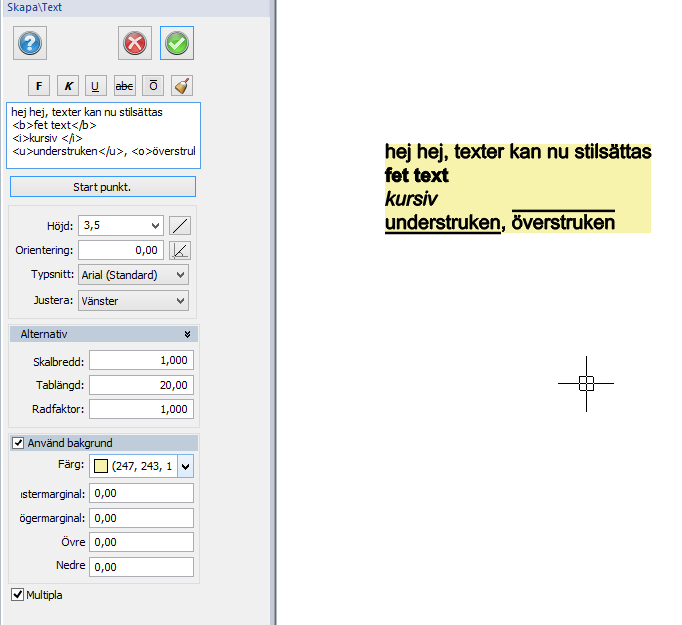Pick angle from drawing next to Orientering

click(x=180, y=251)
